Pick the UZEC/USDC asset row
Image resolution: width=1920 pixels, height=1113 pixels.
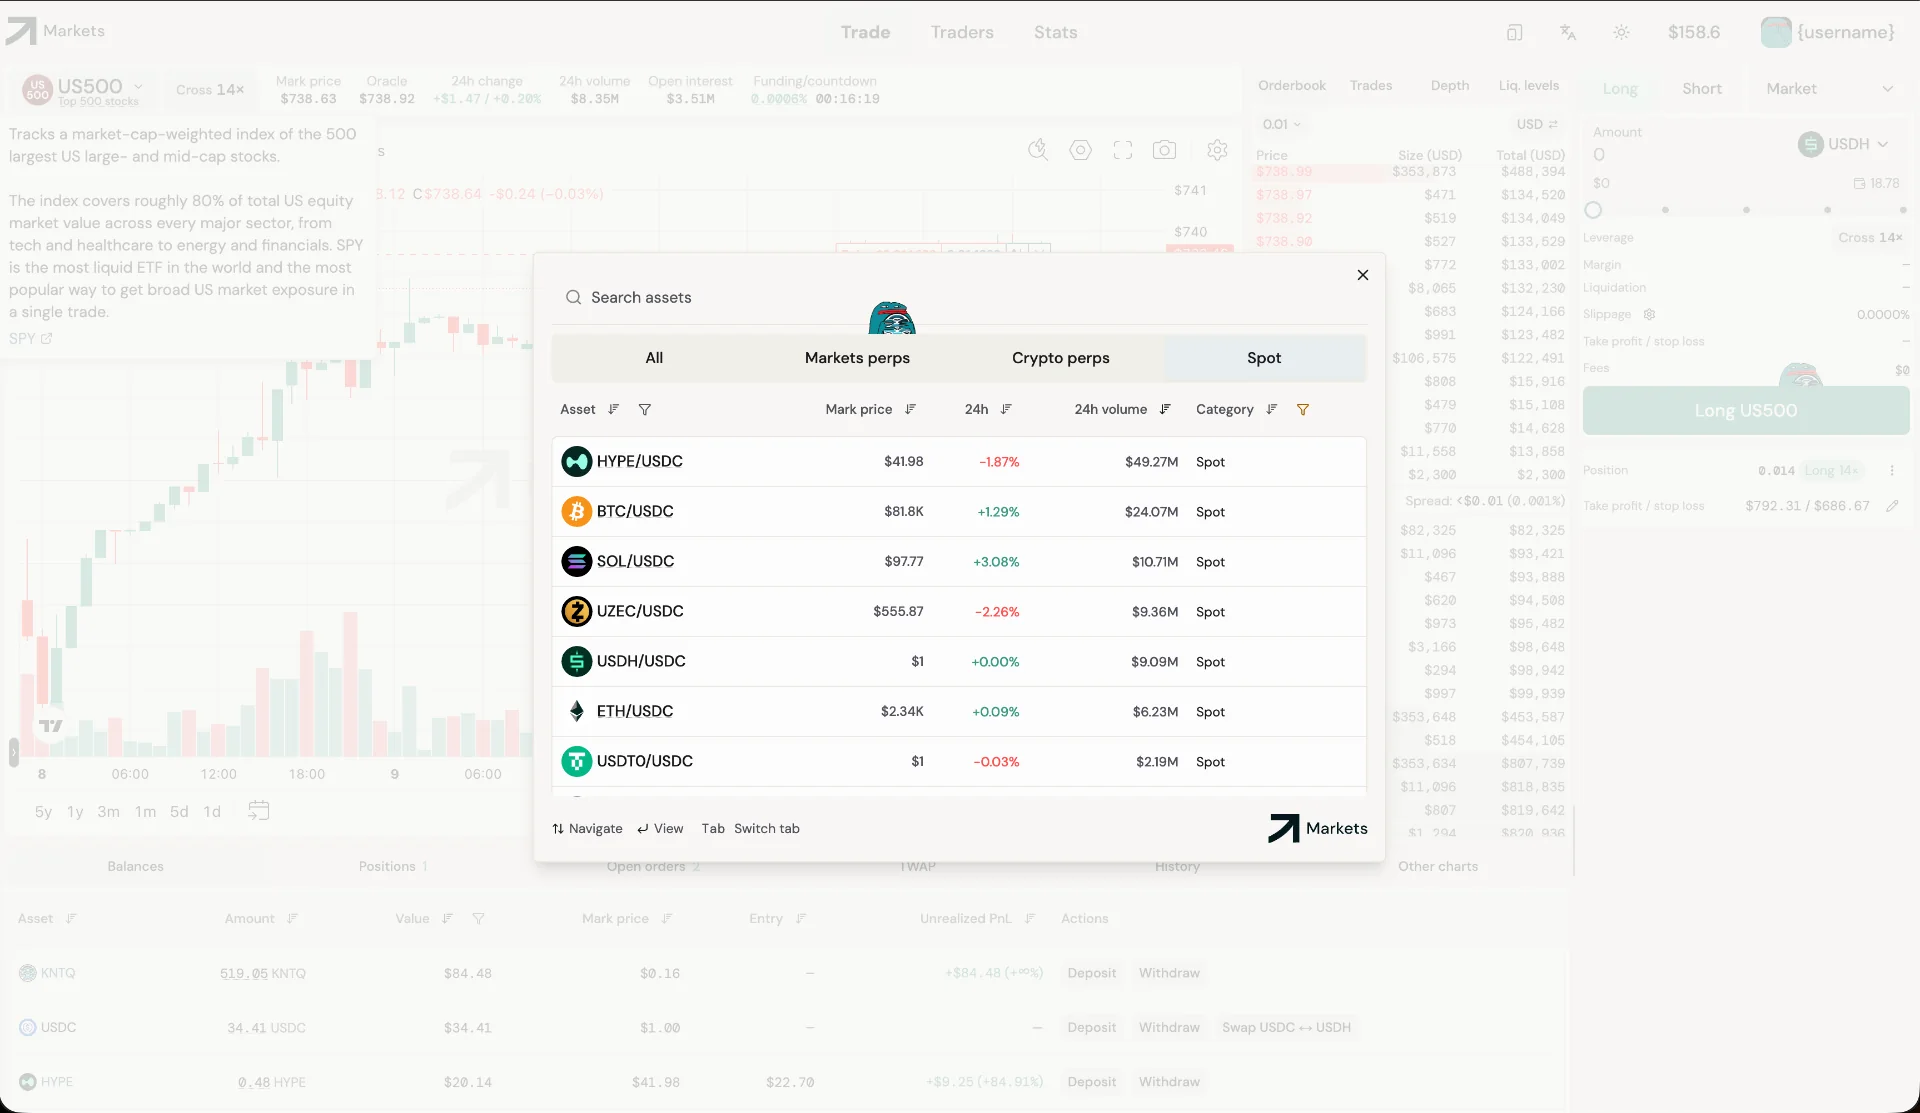click(x=958, y=612)
